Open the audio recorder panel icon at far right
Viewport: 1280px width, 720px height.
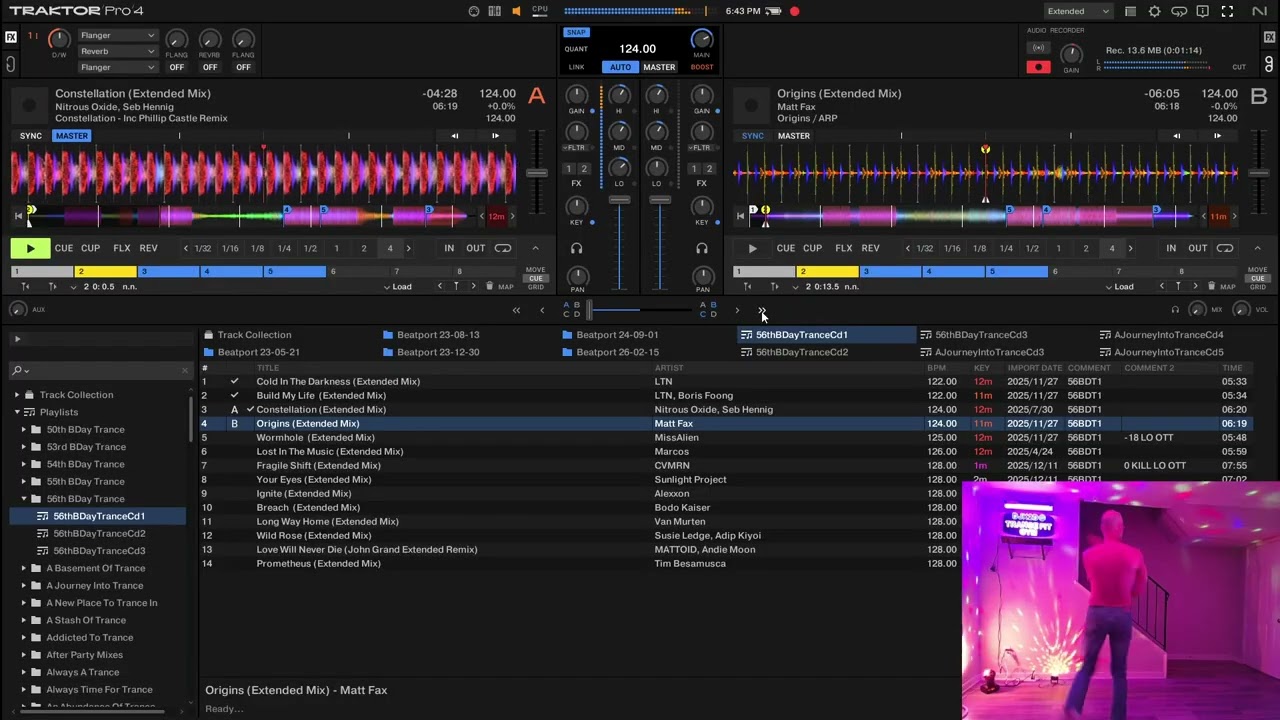coord(1269,63)
